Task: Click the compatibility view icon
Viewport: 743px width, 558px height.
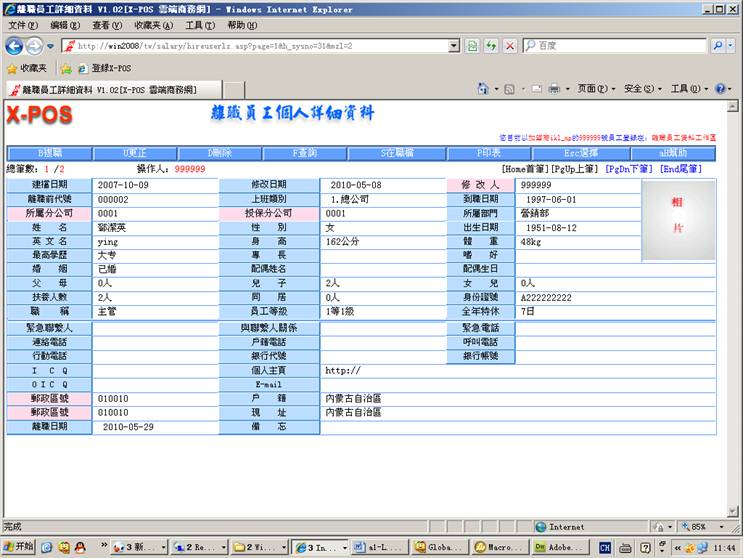Action: coord(471,46)
